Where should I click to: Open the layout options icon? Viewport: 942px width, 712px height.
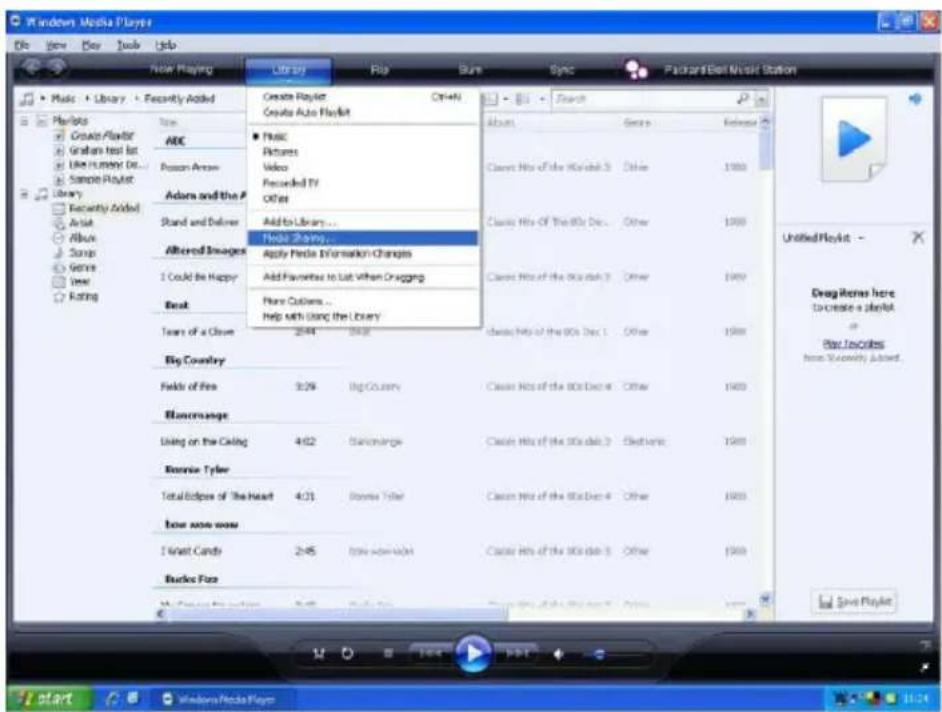[491, 99]
